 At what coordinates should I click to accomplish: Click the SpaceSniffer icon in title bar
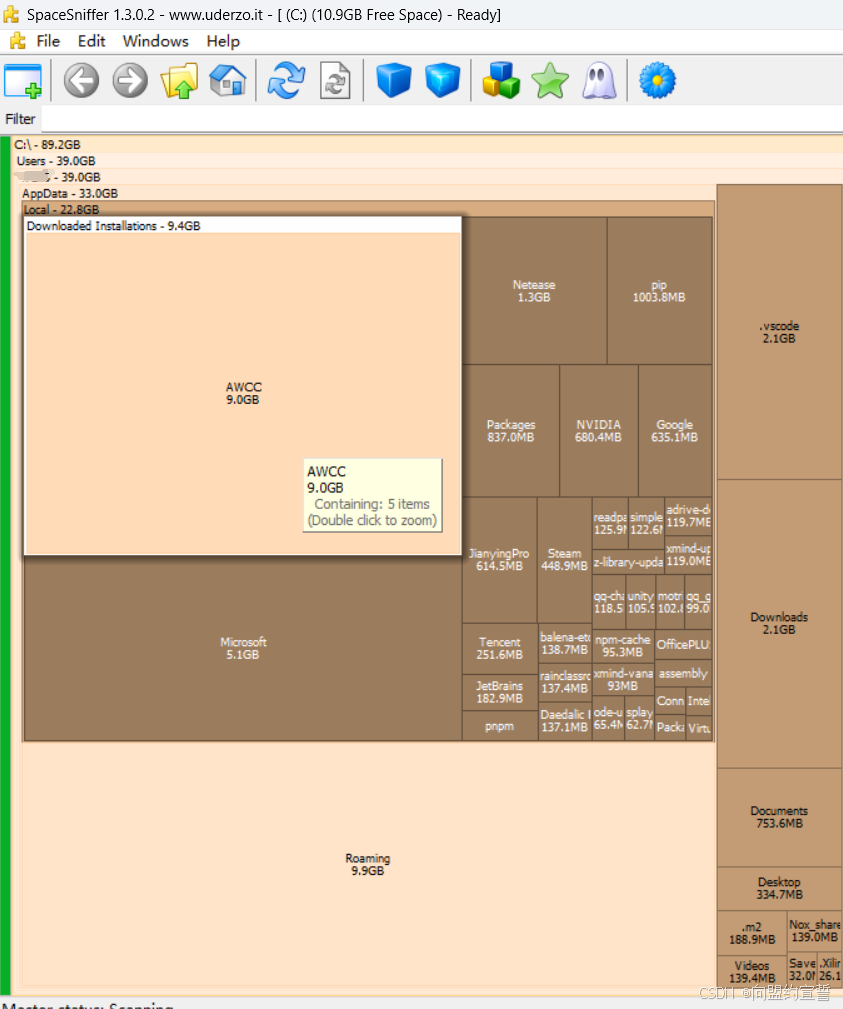[11, 14]
